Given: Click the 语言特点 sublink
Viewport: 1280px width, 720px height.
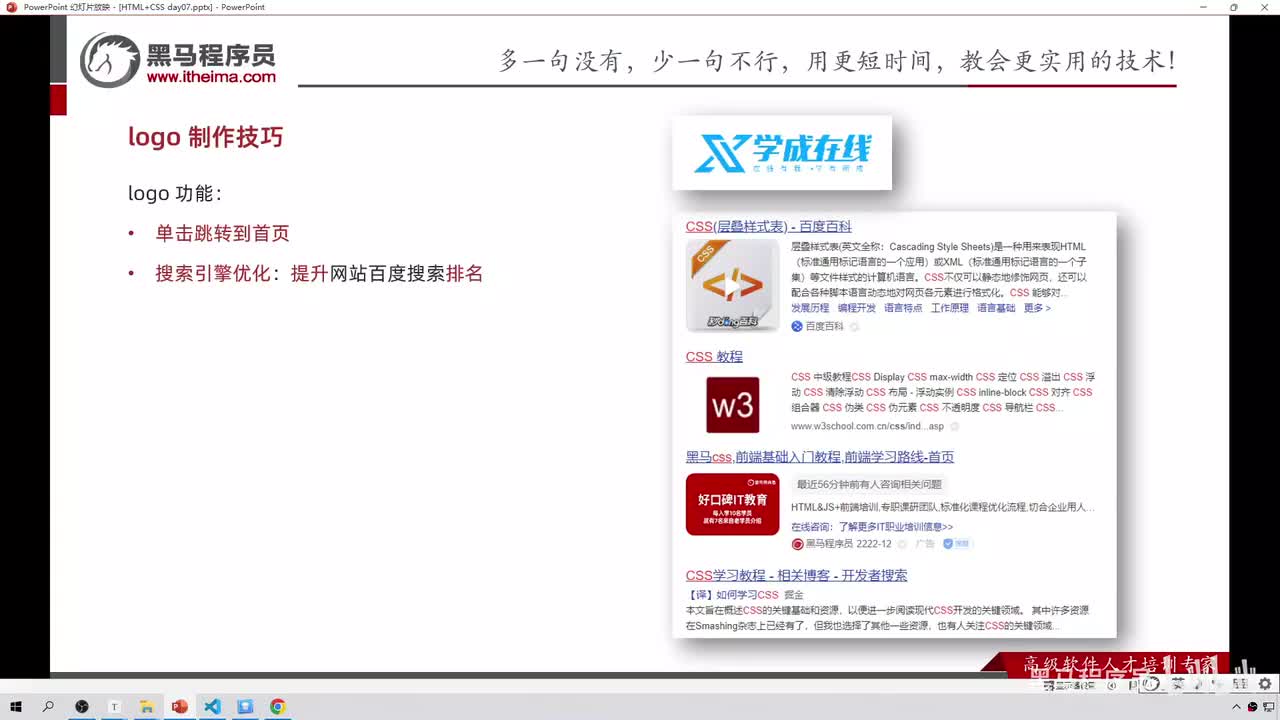Looking at the screenshot, I should pos(903,308).
